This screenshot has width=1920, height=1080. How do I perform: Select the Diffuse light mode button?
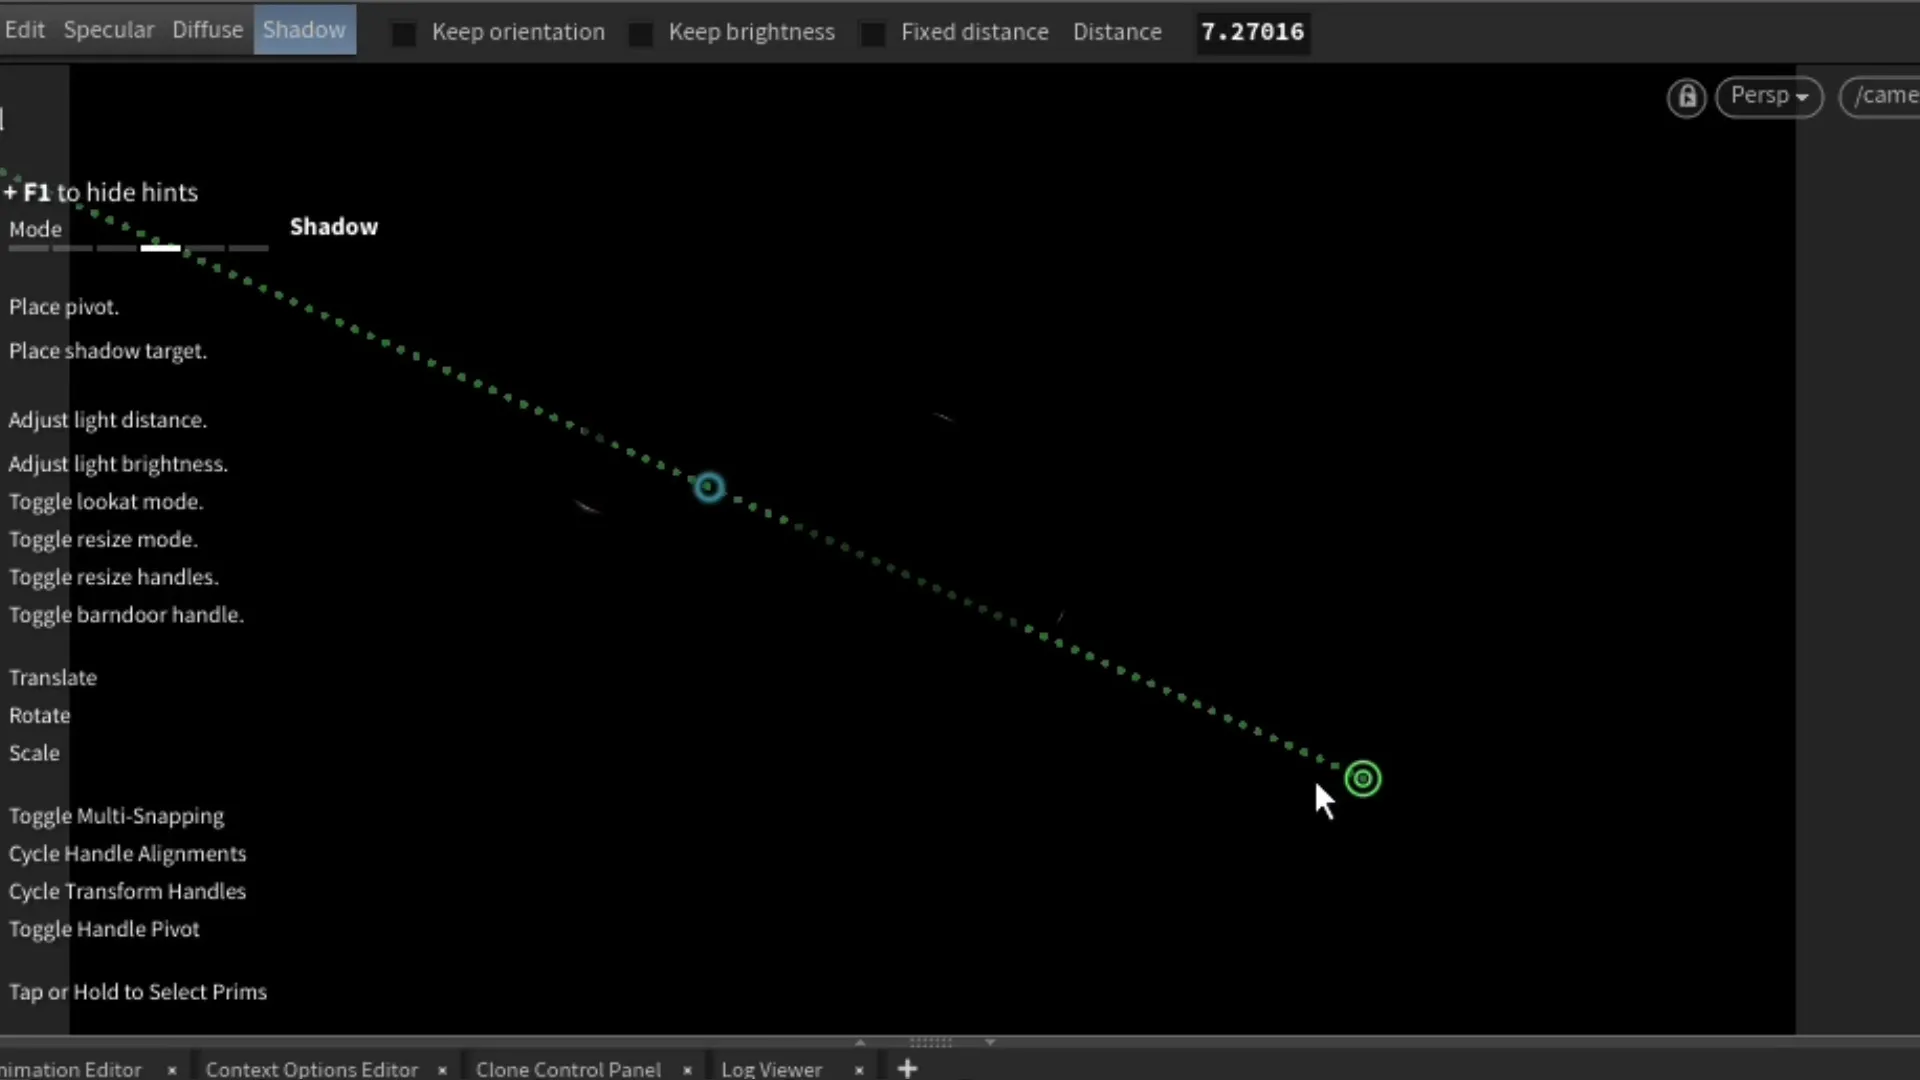point(207,30)
